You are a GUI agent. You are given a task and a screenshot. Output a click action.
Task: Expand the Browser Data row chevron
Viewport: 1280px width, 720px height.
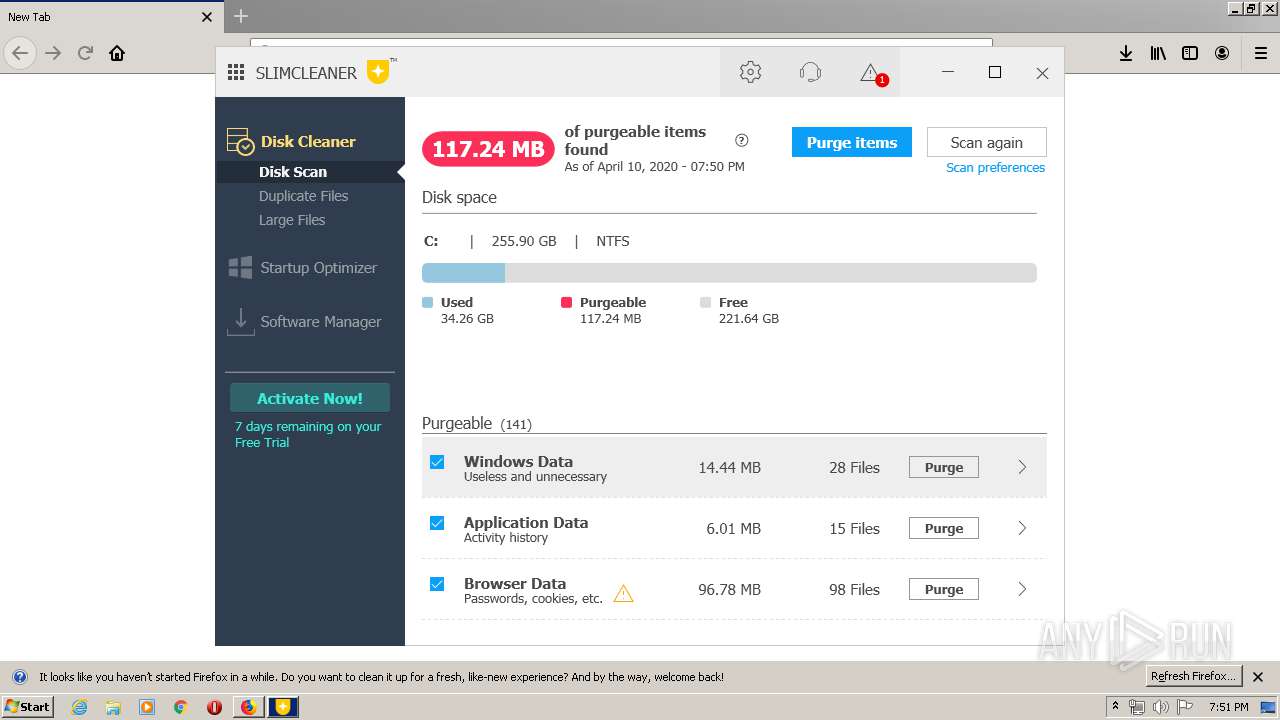(x=1022, y=589)
